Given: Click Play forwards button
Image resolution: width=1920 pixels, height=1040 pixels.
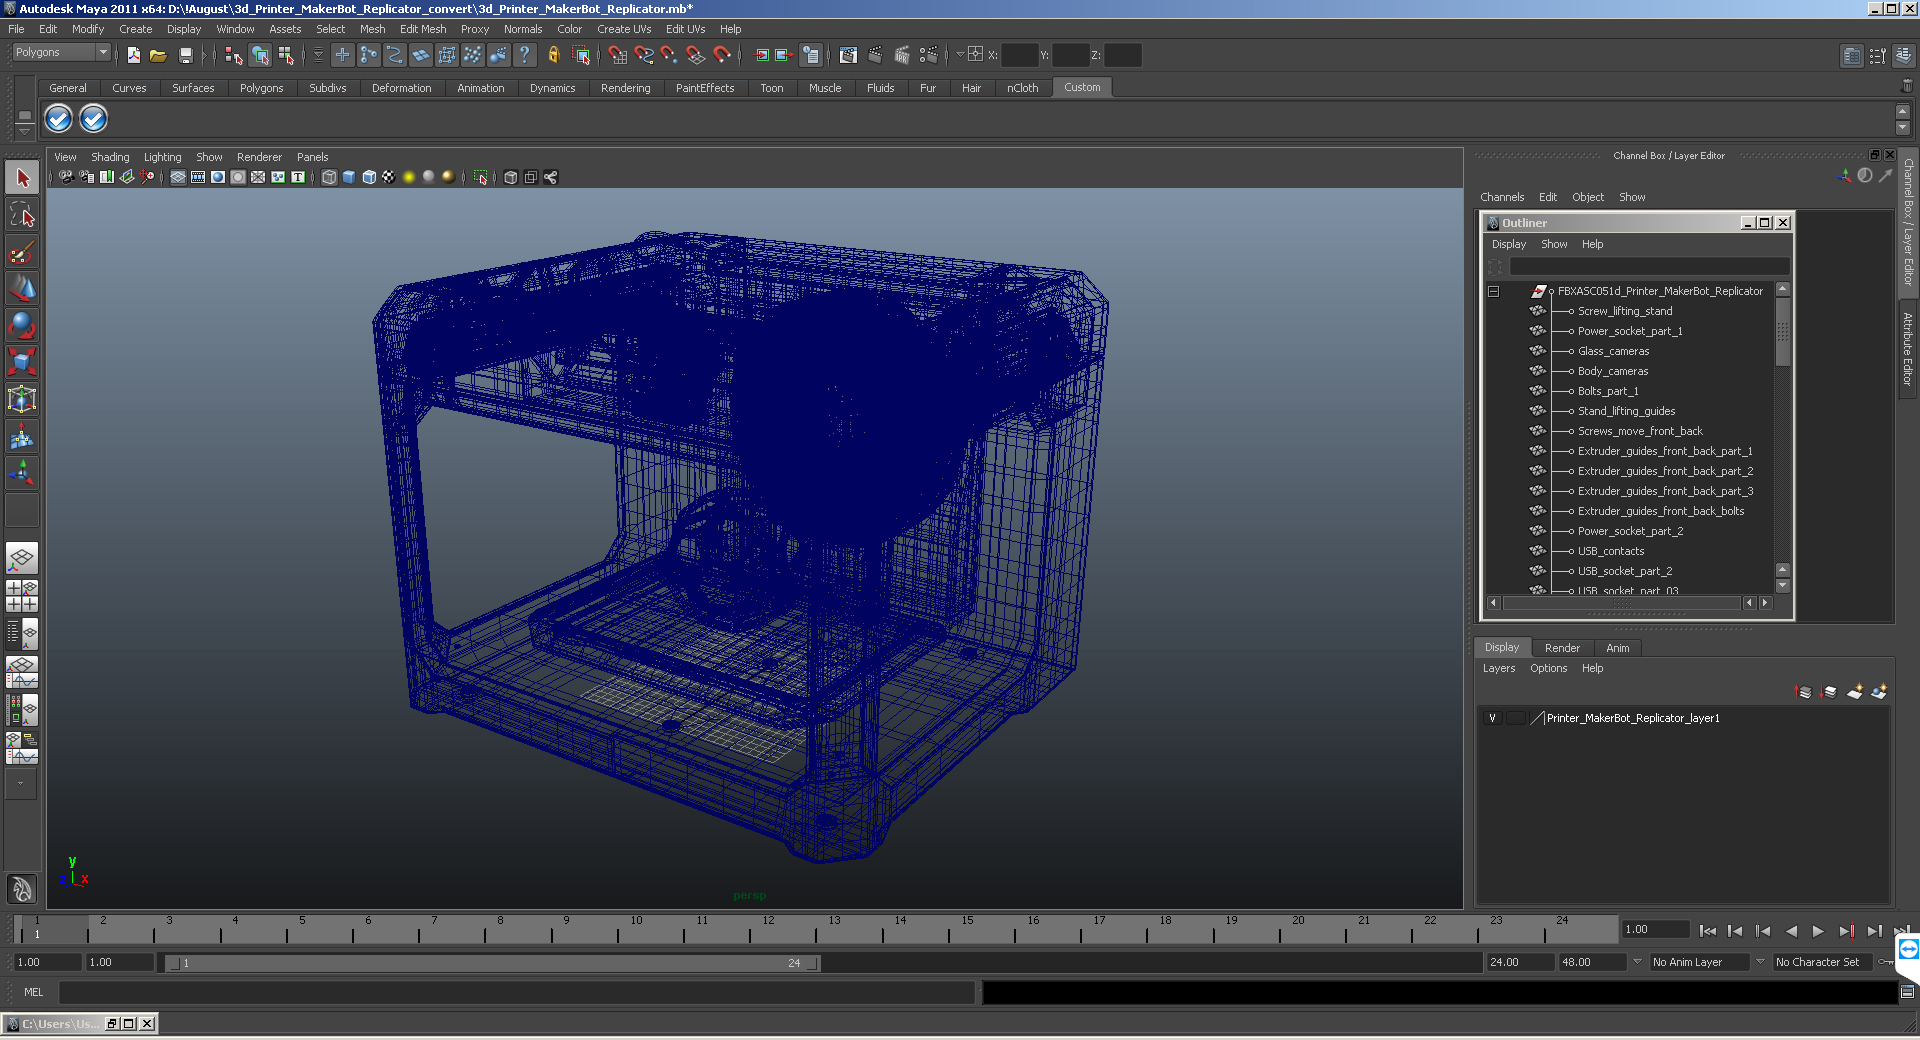Looking at the screenshot, I should click(1818, 931).
